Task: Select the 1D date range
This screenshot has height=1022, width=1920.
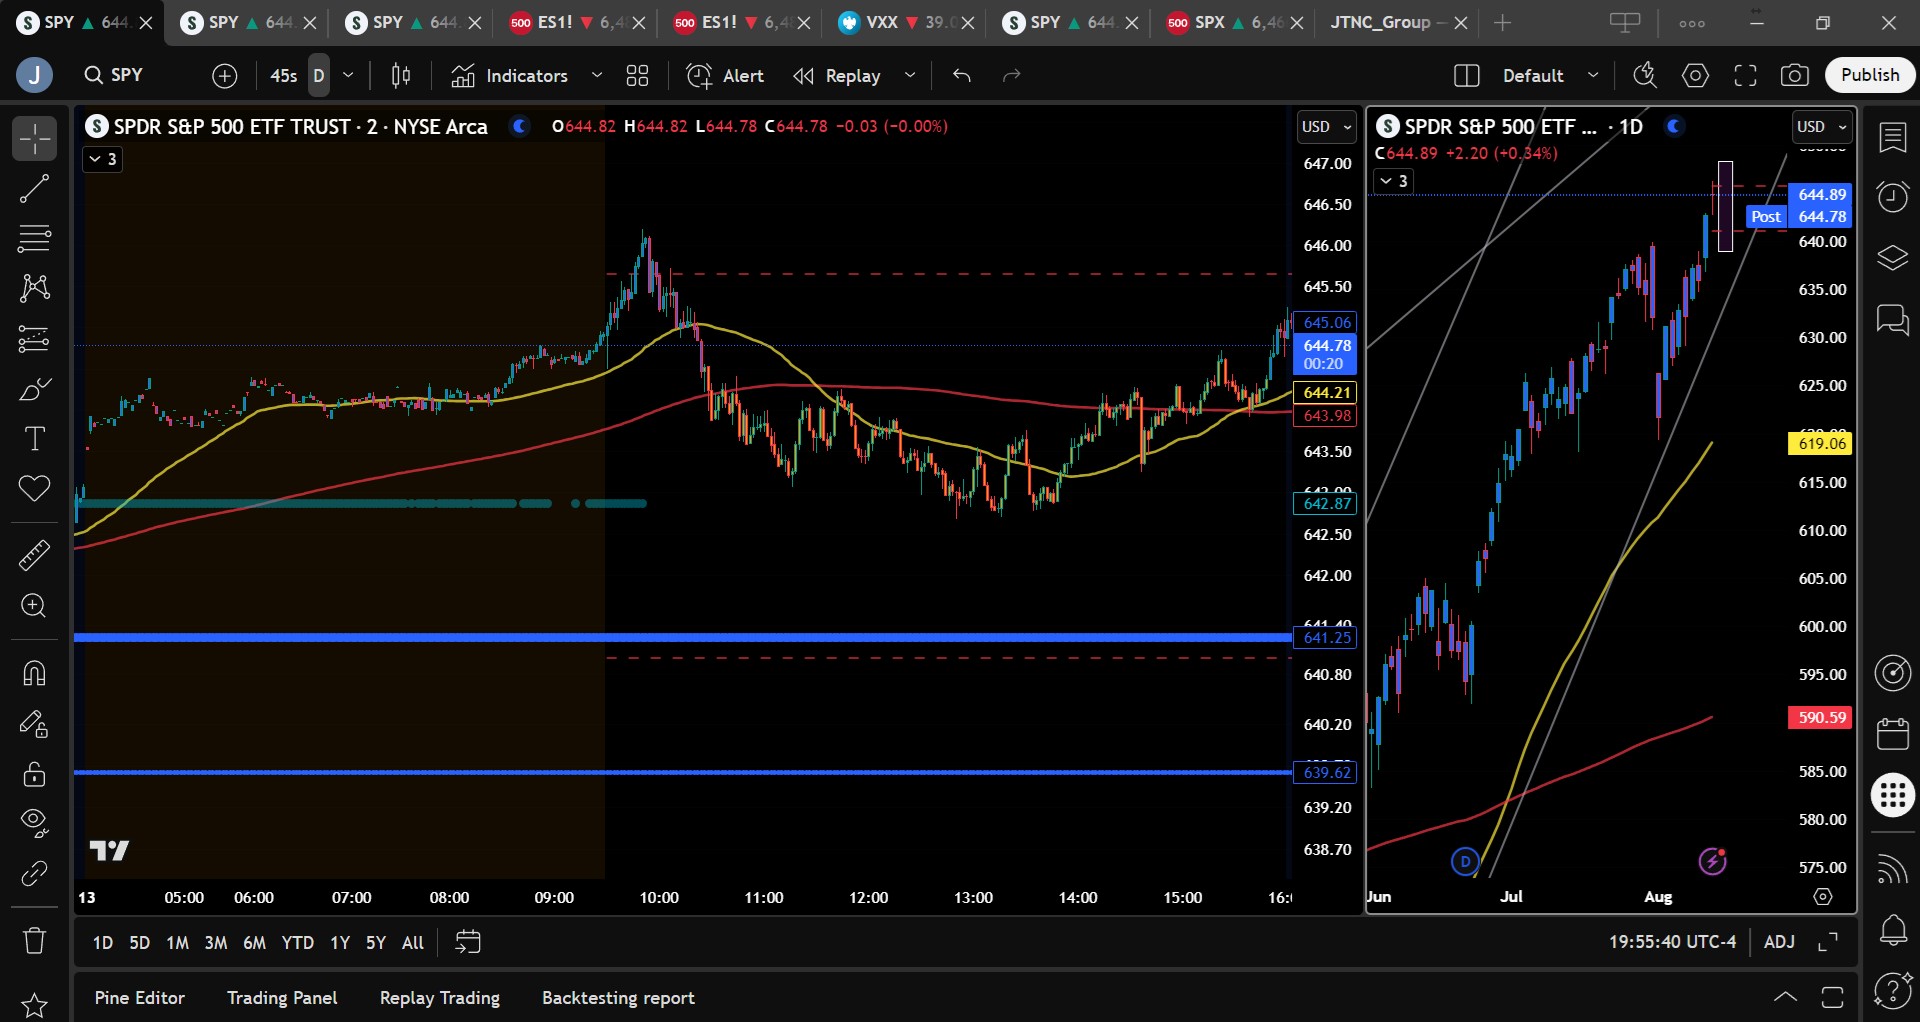Action: click(103, 942)
